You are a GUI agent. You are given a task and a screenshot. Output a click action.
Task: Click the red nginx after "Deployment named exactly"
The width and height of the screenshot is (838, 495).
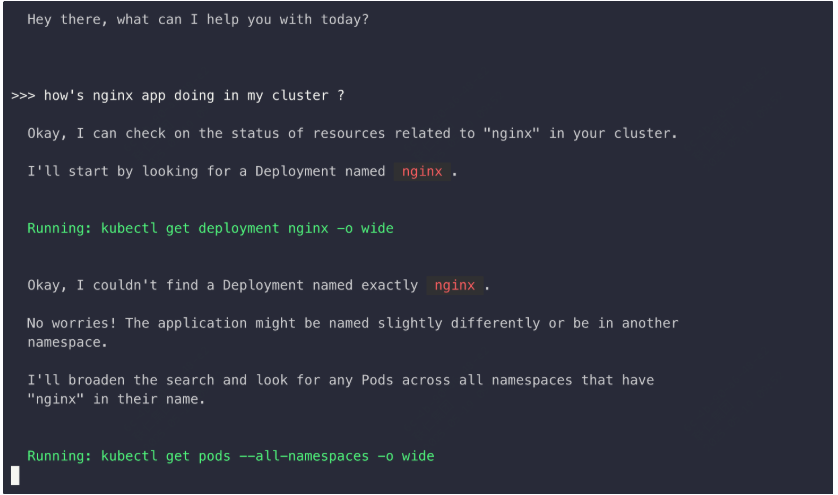454,286
